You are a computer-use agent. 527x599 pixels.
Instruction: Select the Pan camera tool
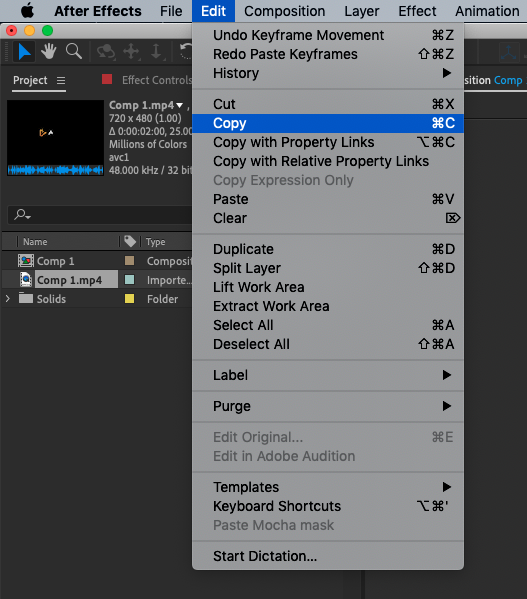click(131, 52)
